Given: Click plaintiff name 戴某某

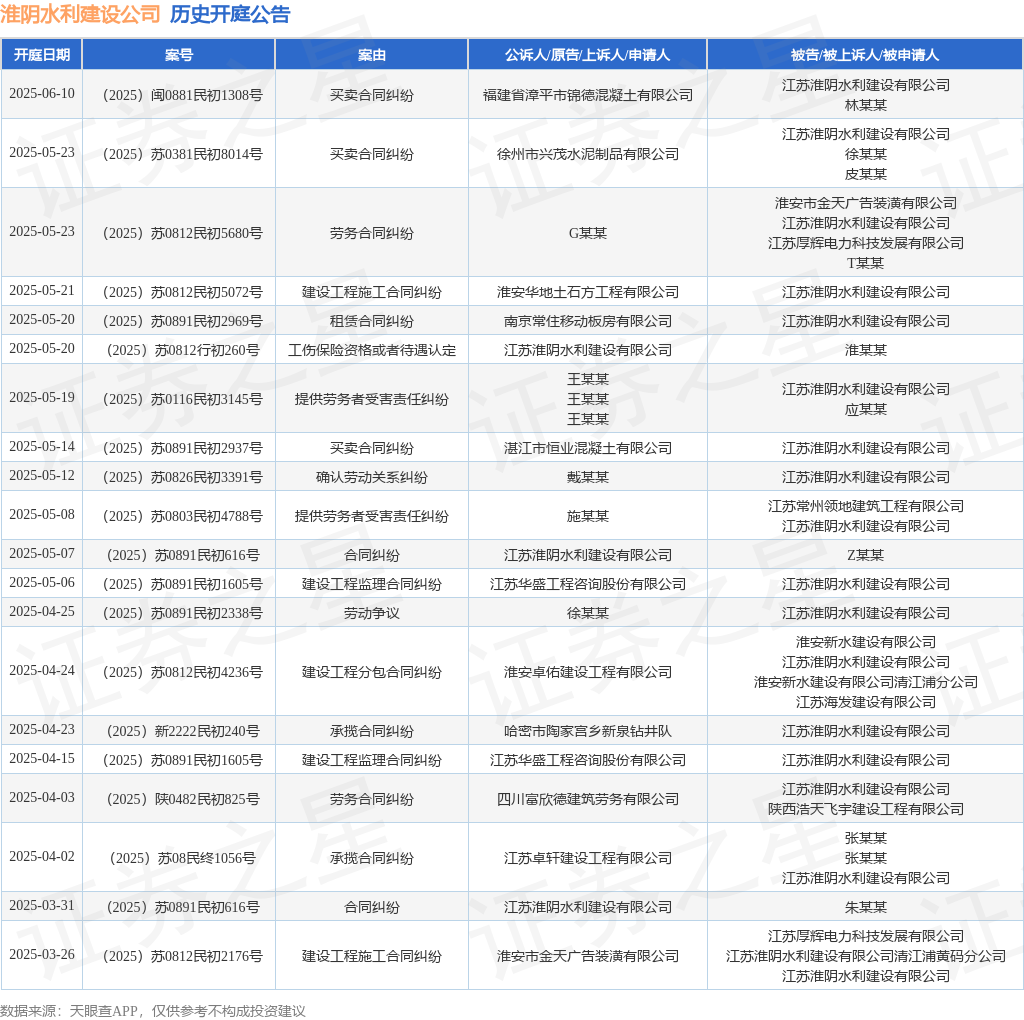Looking at the screenshot, I should [588, 477].
